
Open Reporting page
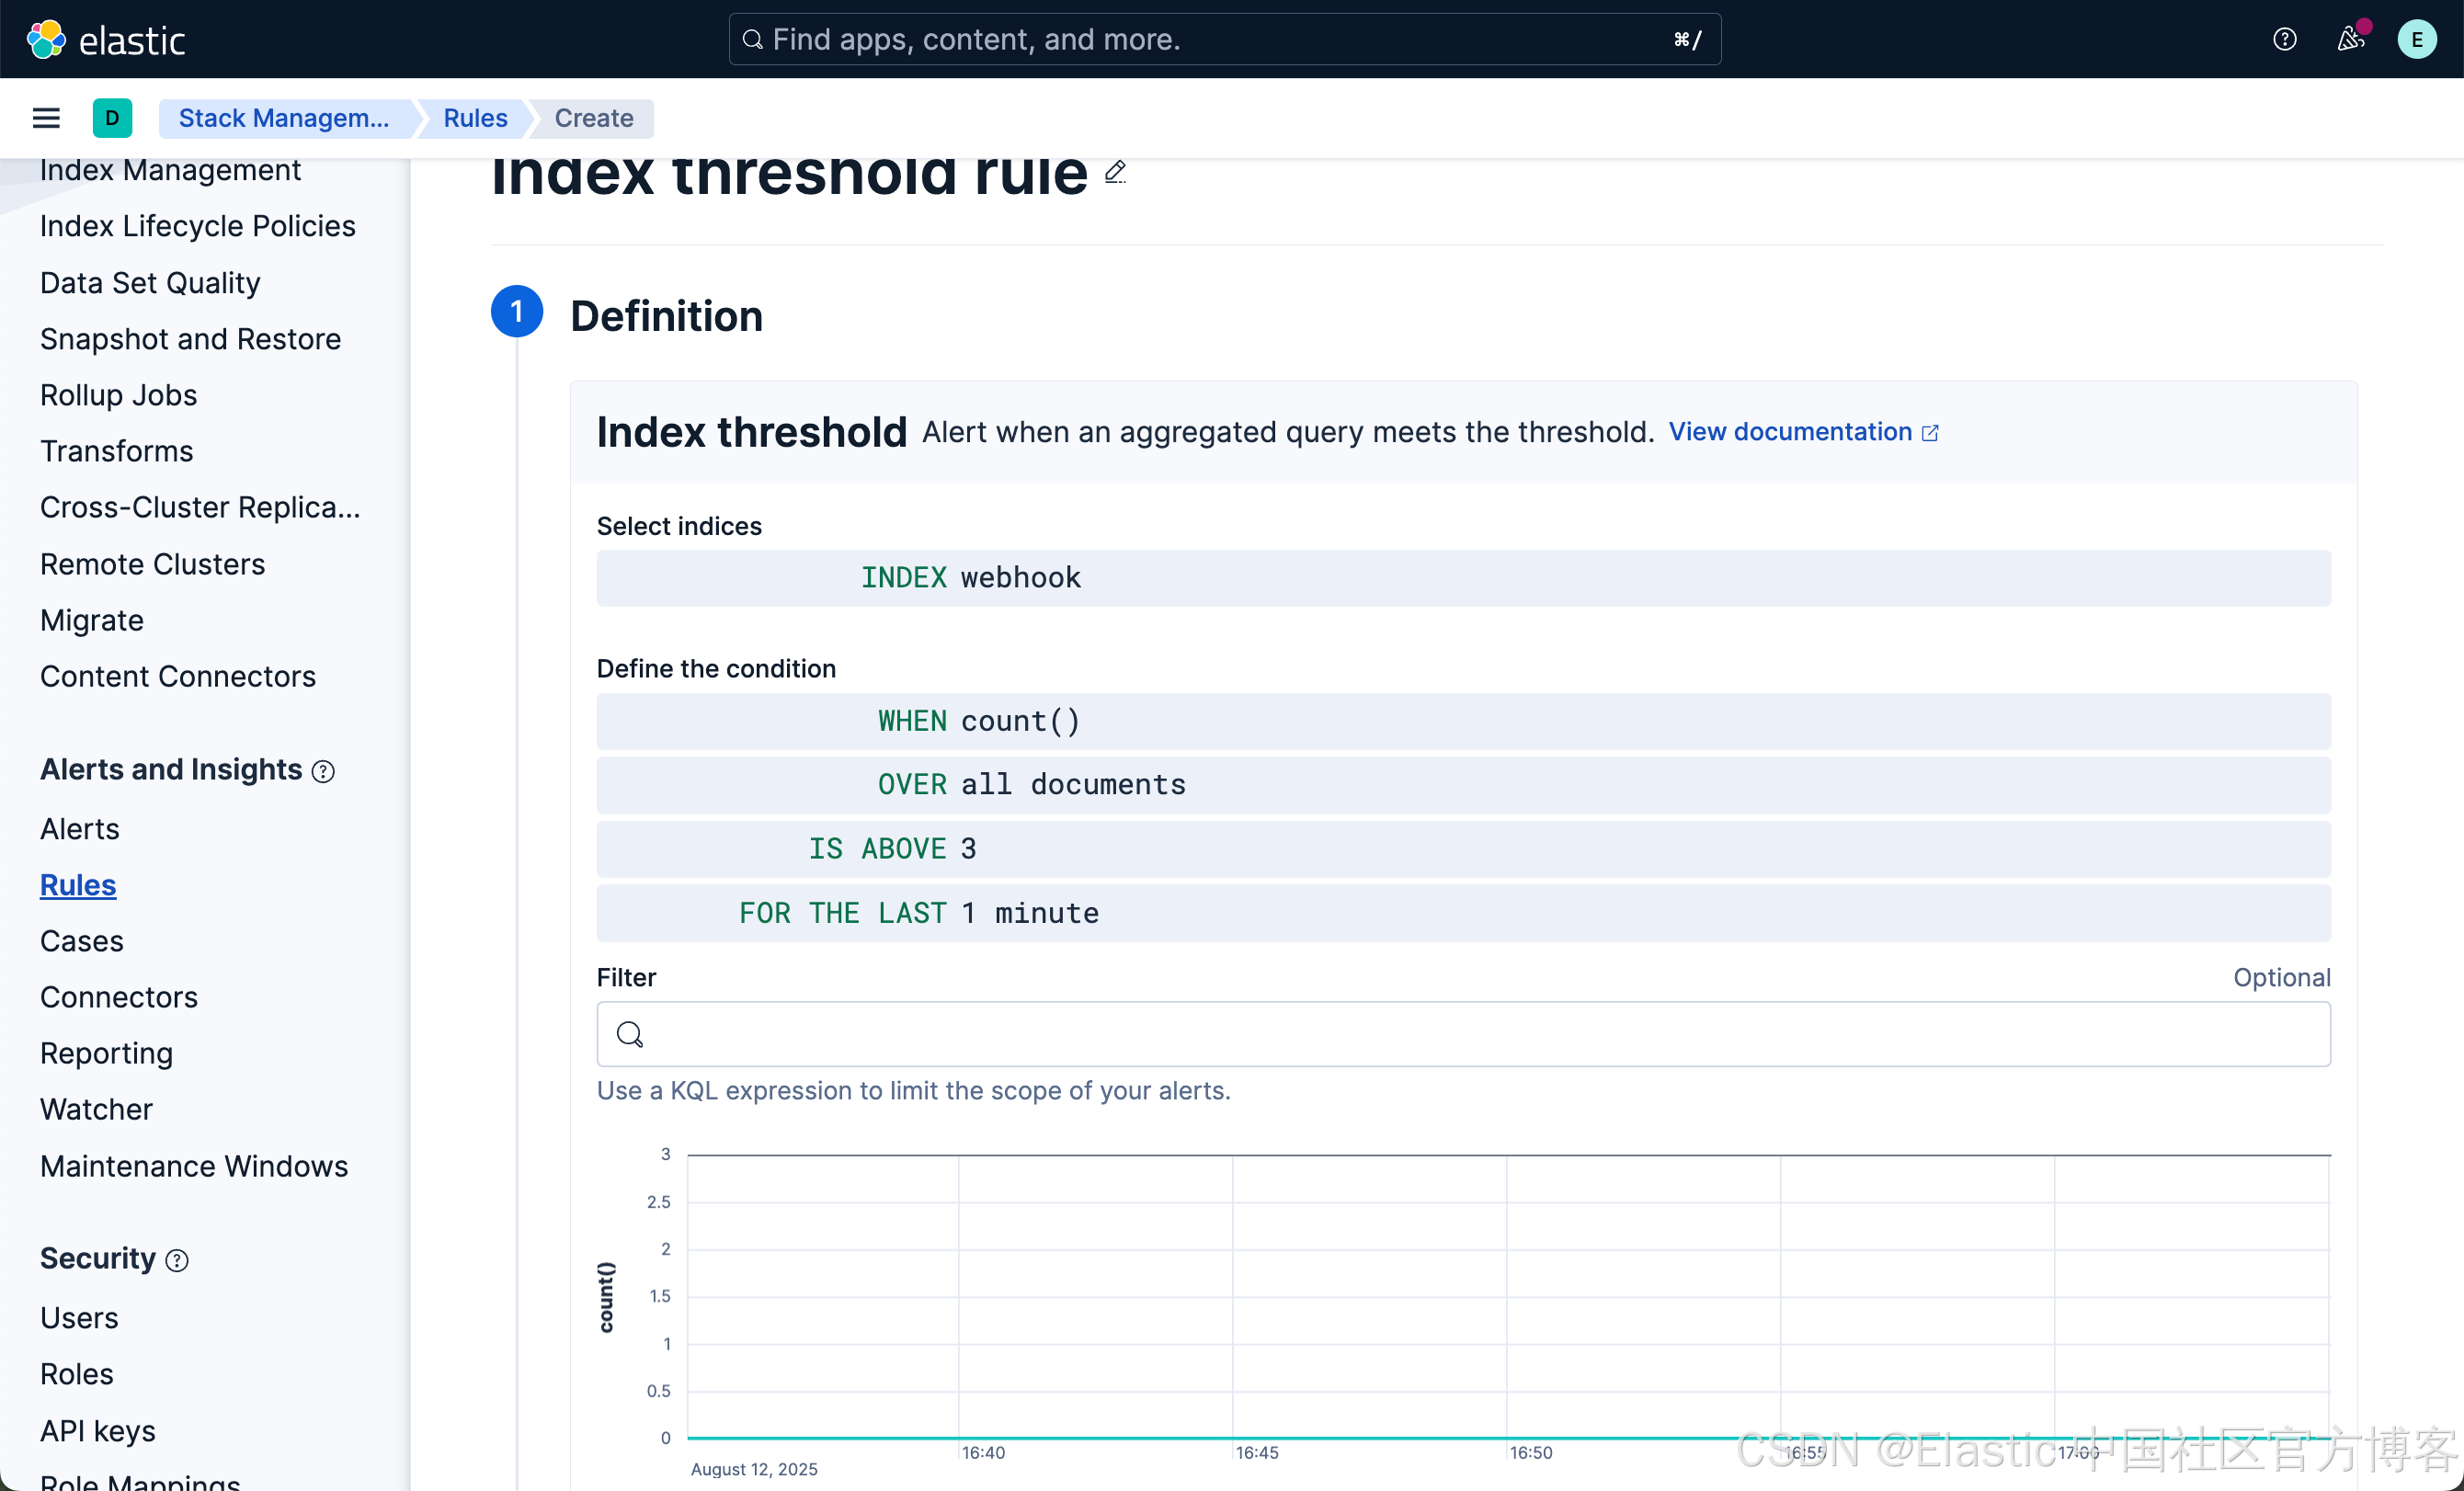coord(106,1053)
